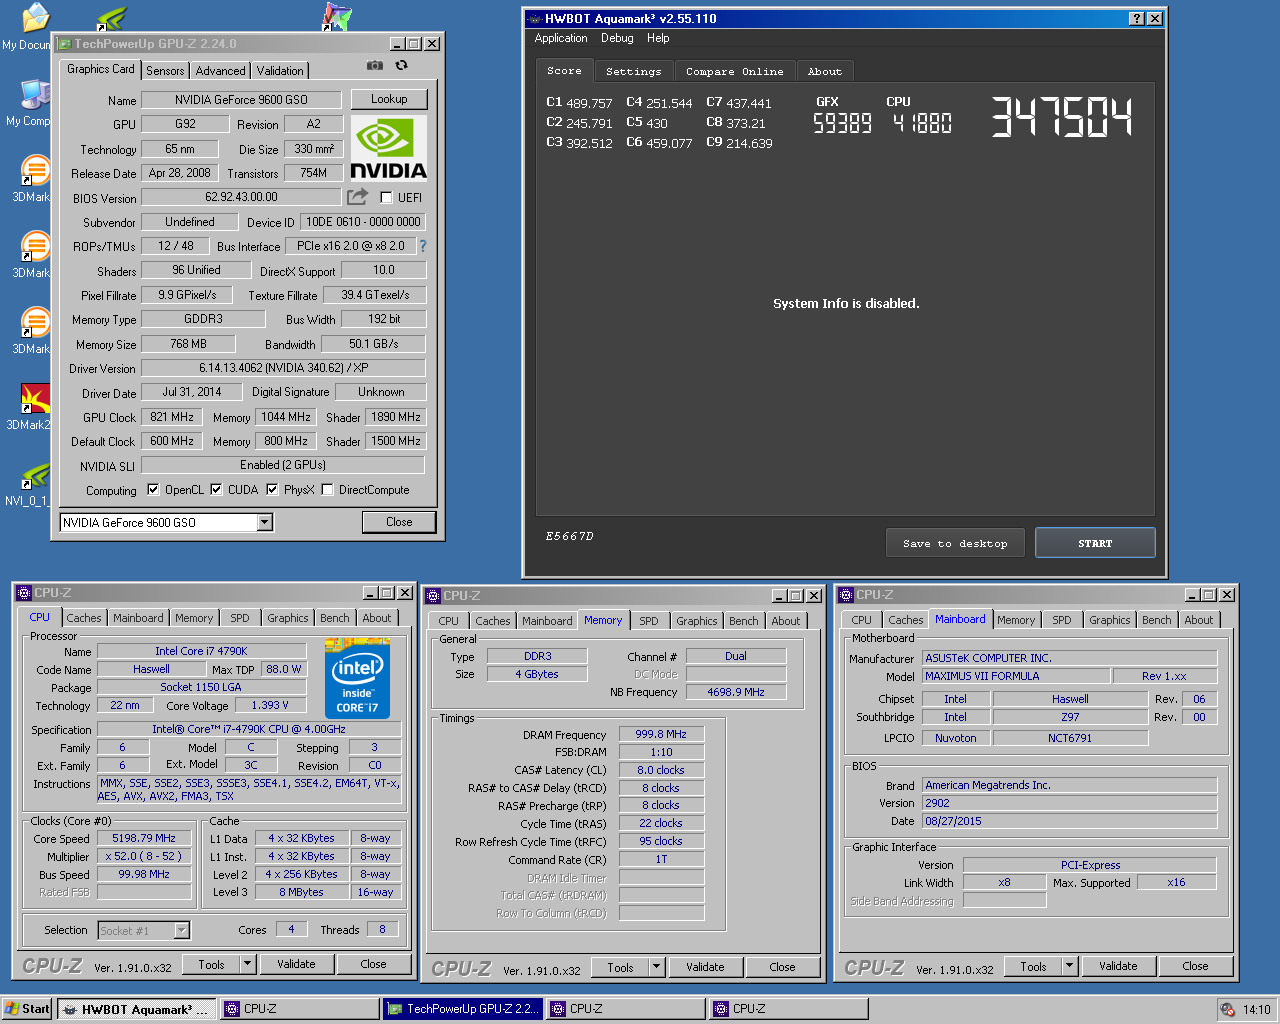Click the Aquamark help question mark button
1280x1024 pixels.
(1137, 19)
